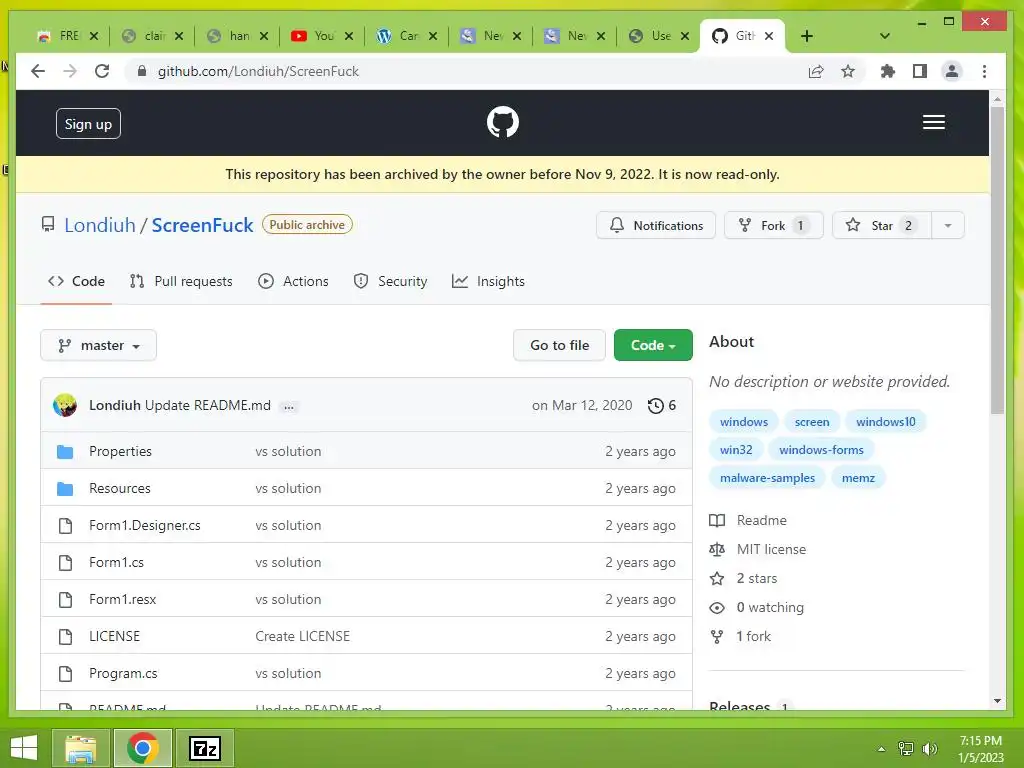Image resolution: width=1024 pixels, height=768 pixels.
Task: Close the YouTube tab
Action: (349, 36)
